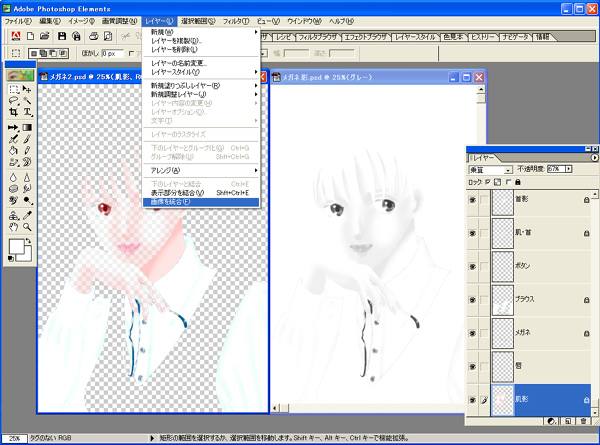The width and height of the screenshot is (600, 445).
Task: Choose レイヤーを複製 from the Layer menu
Action: (x=201, y=41)
